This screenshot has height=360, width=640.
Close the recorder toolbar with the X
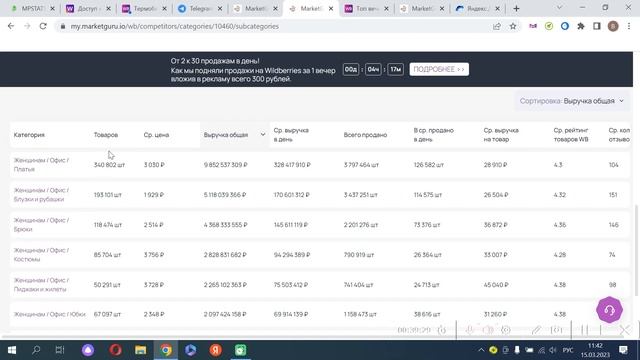click(624, 330)
